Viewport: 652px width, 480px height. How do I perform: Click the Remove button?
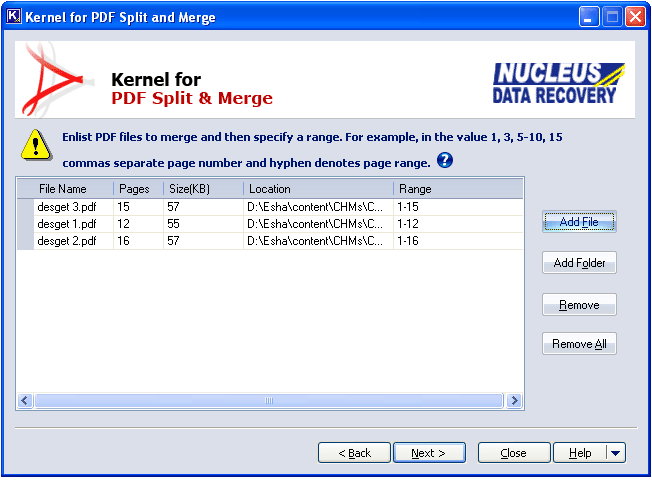click(x=579, y=305)
